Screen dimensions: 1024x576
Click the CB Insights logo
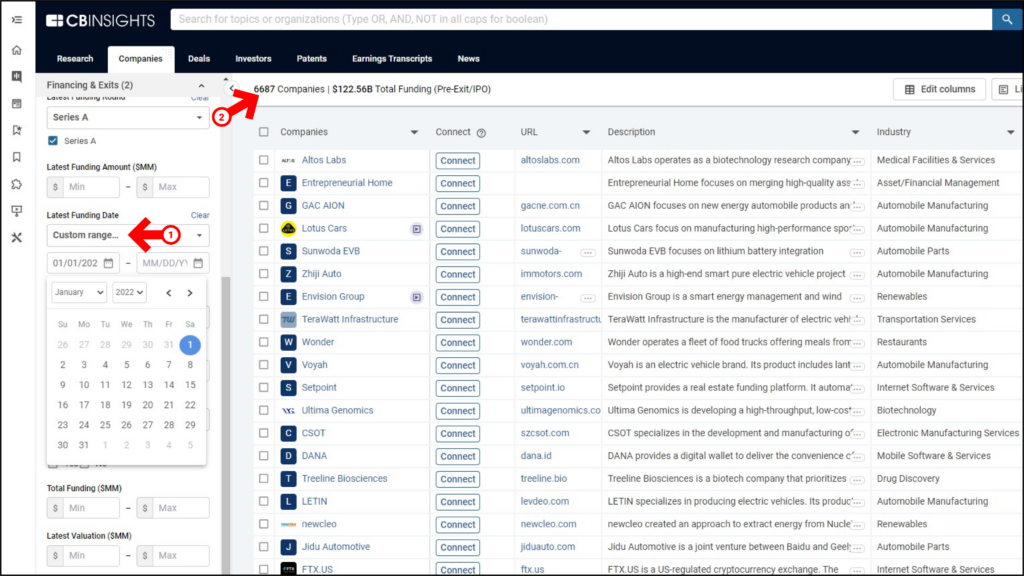coord(101,20)
